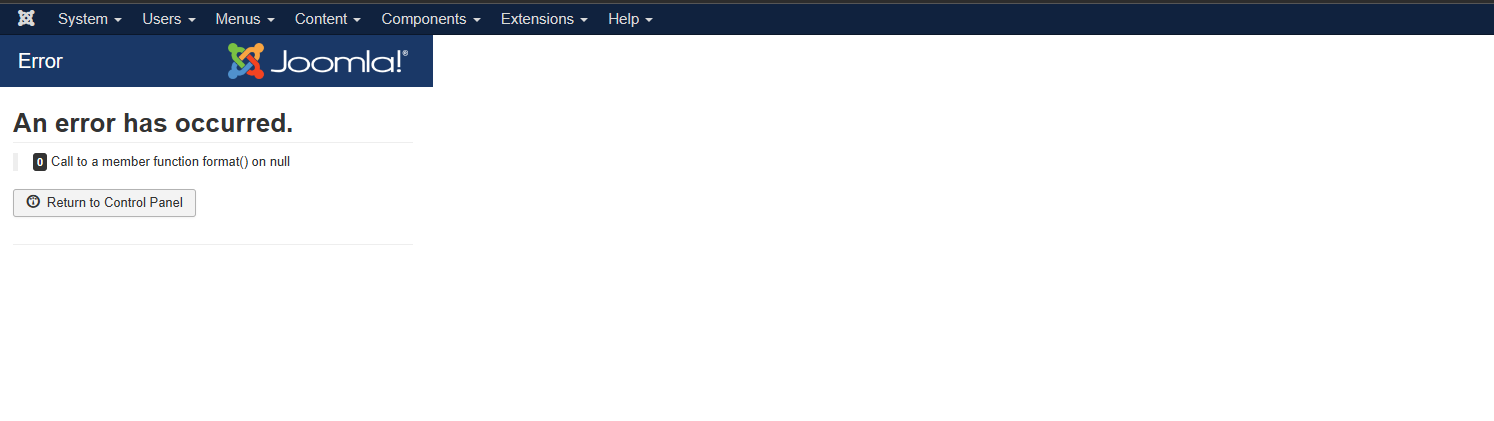The width and height of the screenshot is (1494, 421).
Task: Open the Help menu
Action: (x=630, y=19)
